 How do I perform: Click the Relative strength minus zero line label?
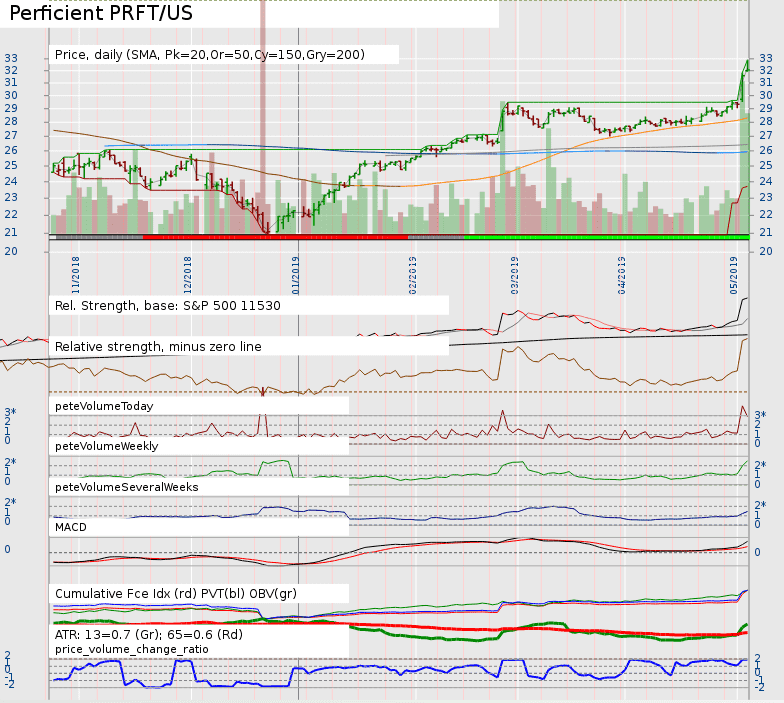coord(158,346)
